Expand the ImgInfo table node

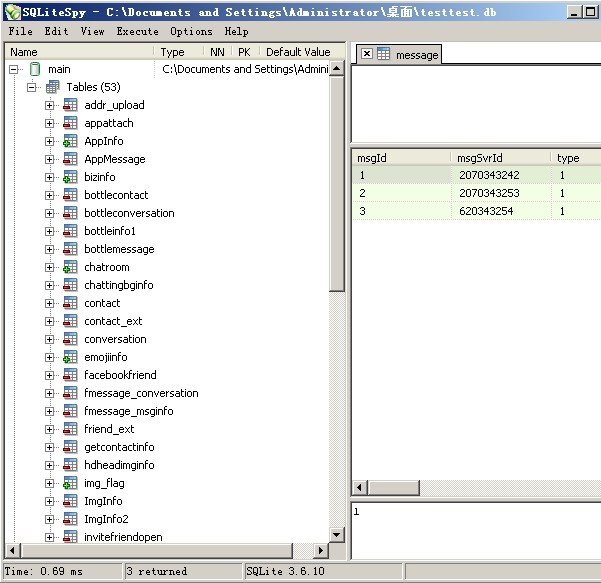click(x=49, y=501)
